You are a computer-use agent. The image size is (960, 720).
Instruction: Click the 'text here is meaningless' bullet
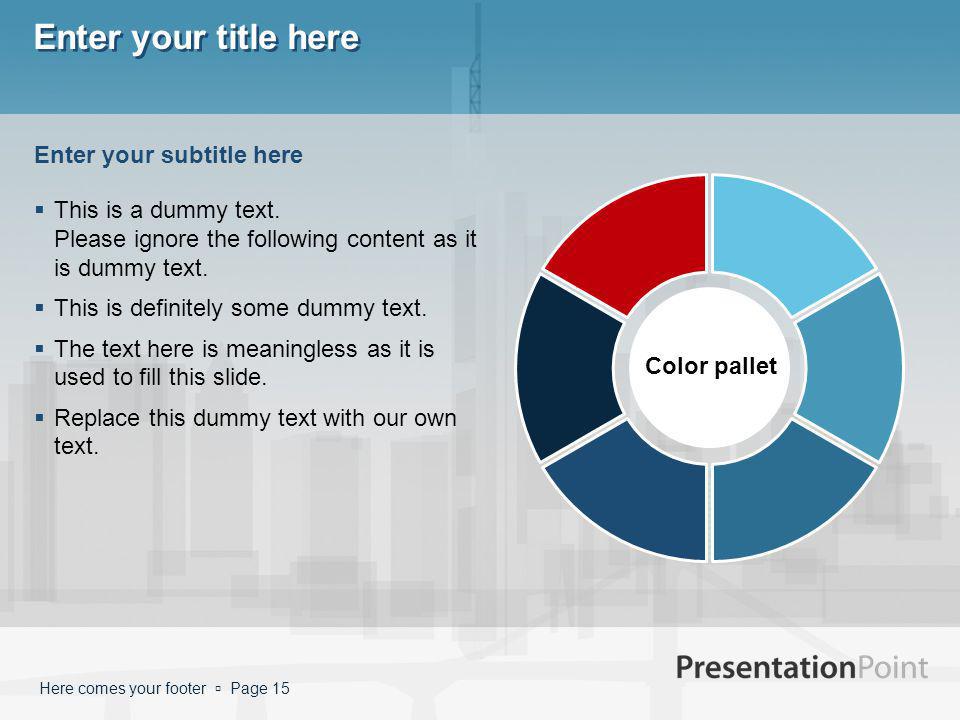[244, 362]
